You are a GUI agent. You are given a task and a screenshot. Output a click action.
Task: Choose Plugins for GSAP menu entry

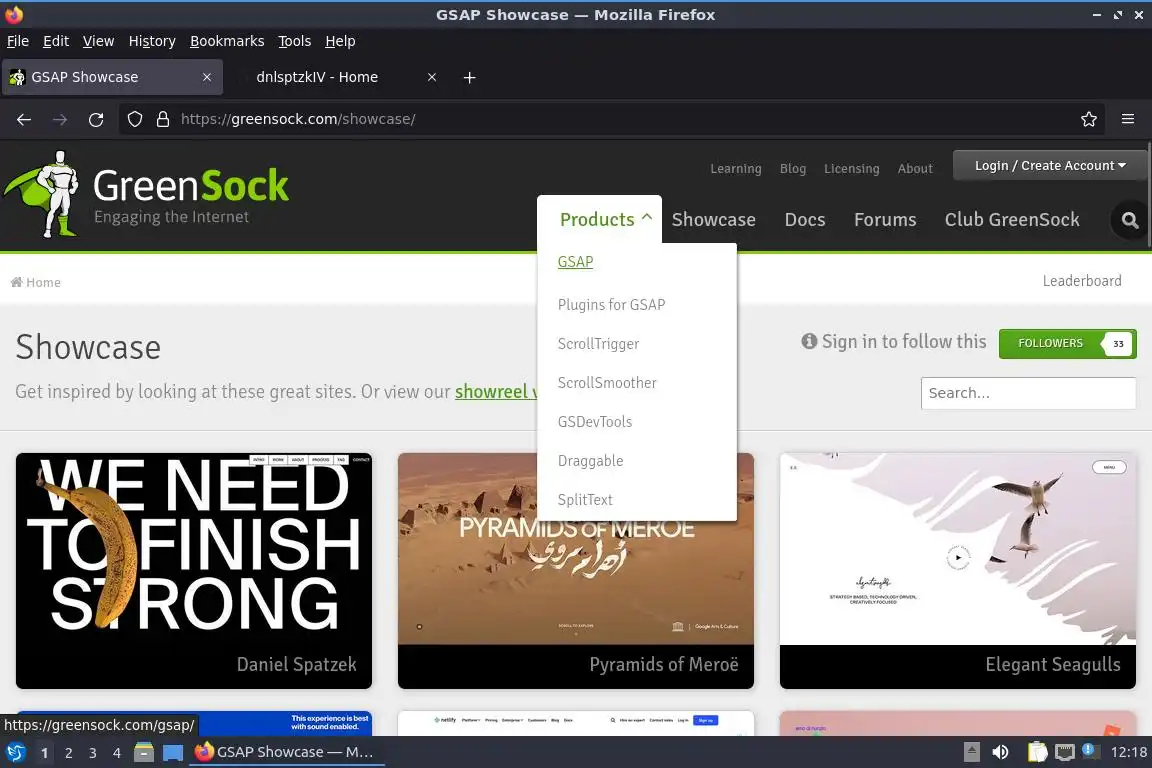[x=611, y=304]
